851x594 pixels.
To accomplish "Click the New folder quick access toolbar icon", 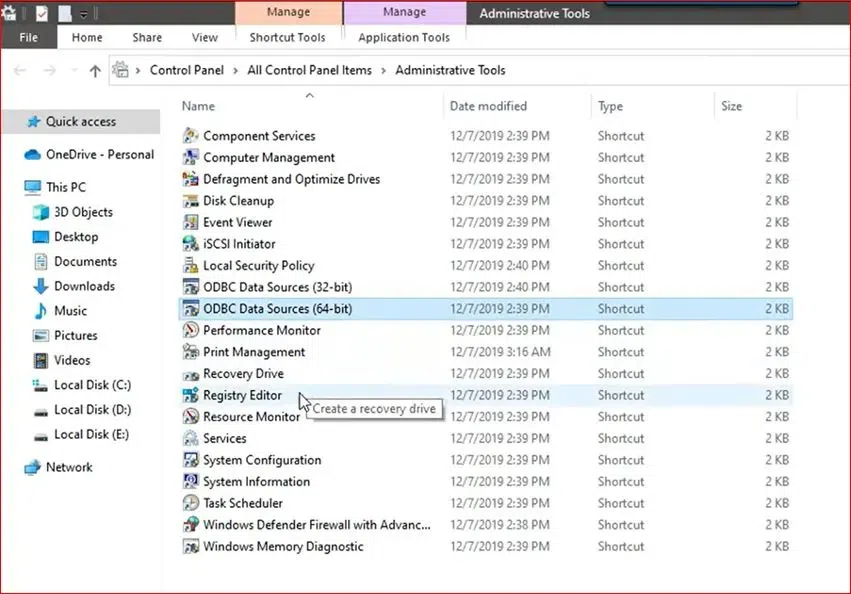I will 65,14.
